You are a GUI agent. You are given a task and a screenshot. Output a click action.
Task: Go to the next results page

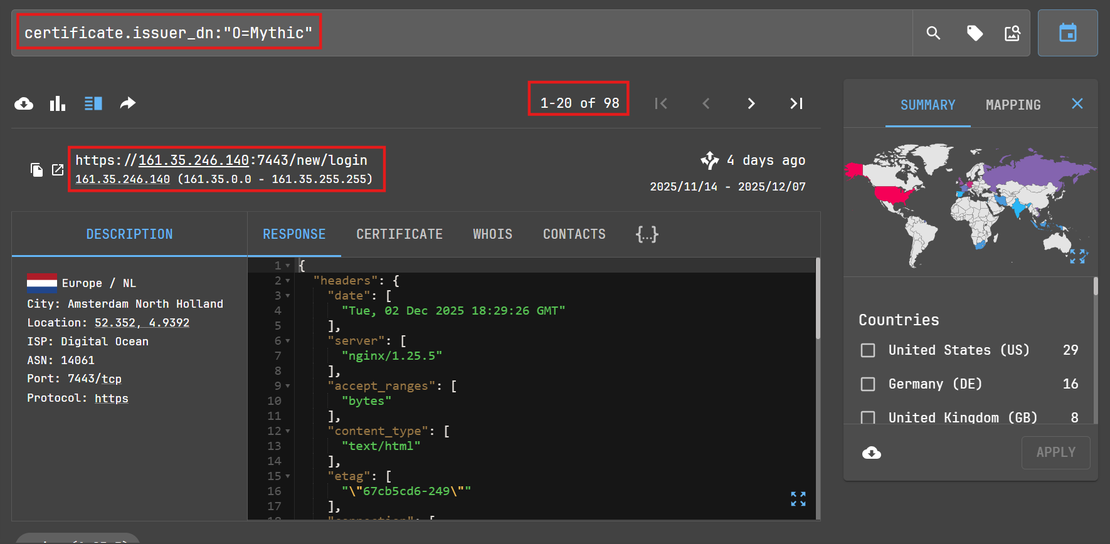click(x=751, y=103)
